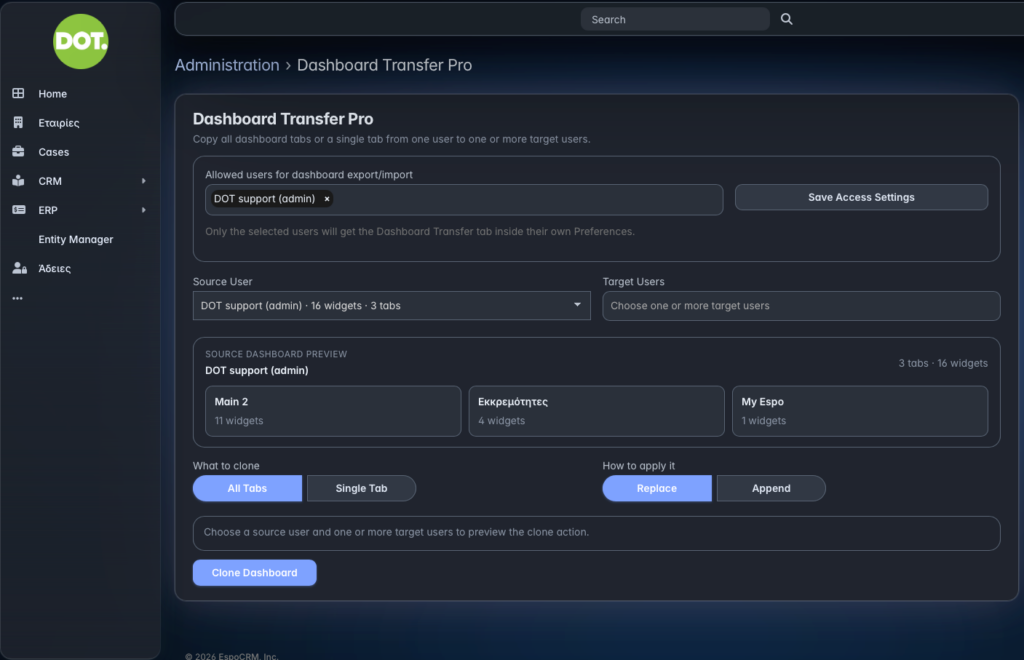Expand the CRM submenu arrow
Screen dimensions: 1024x660
point(144,181)
